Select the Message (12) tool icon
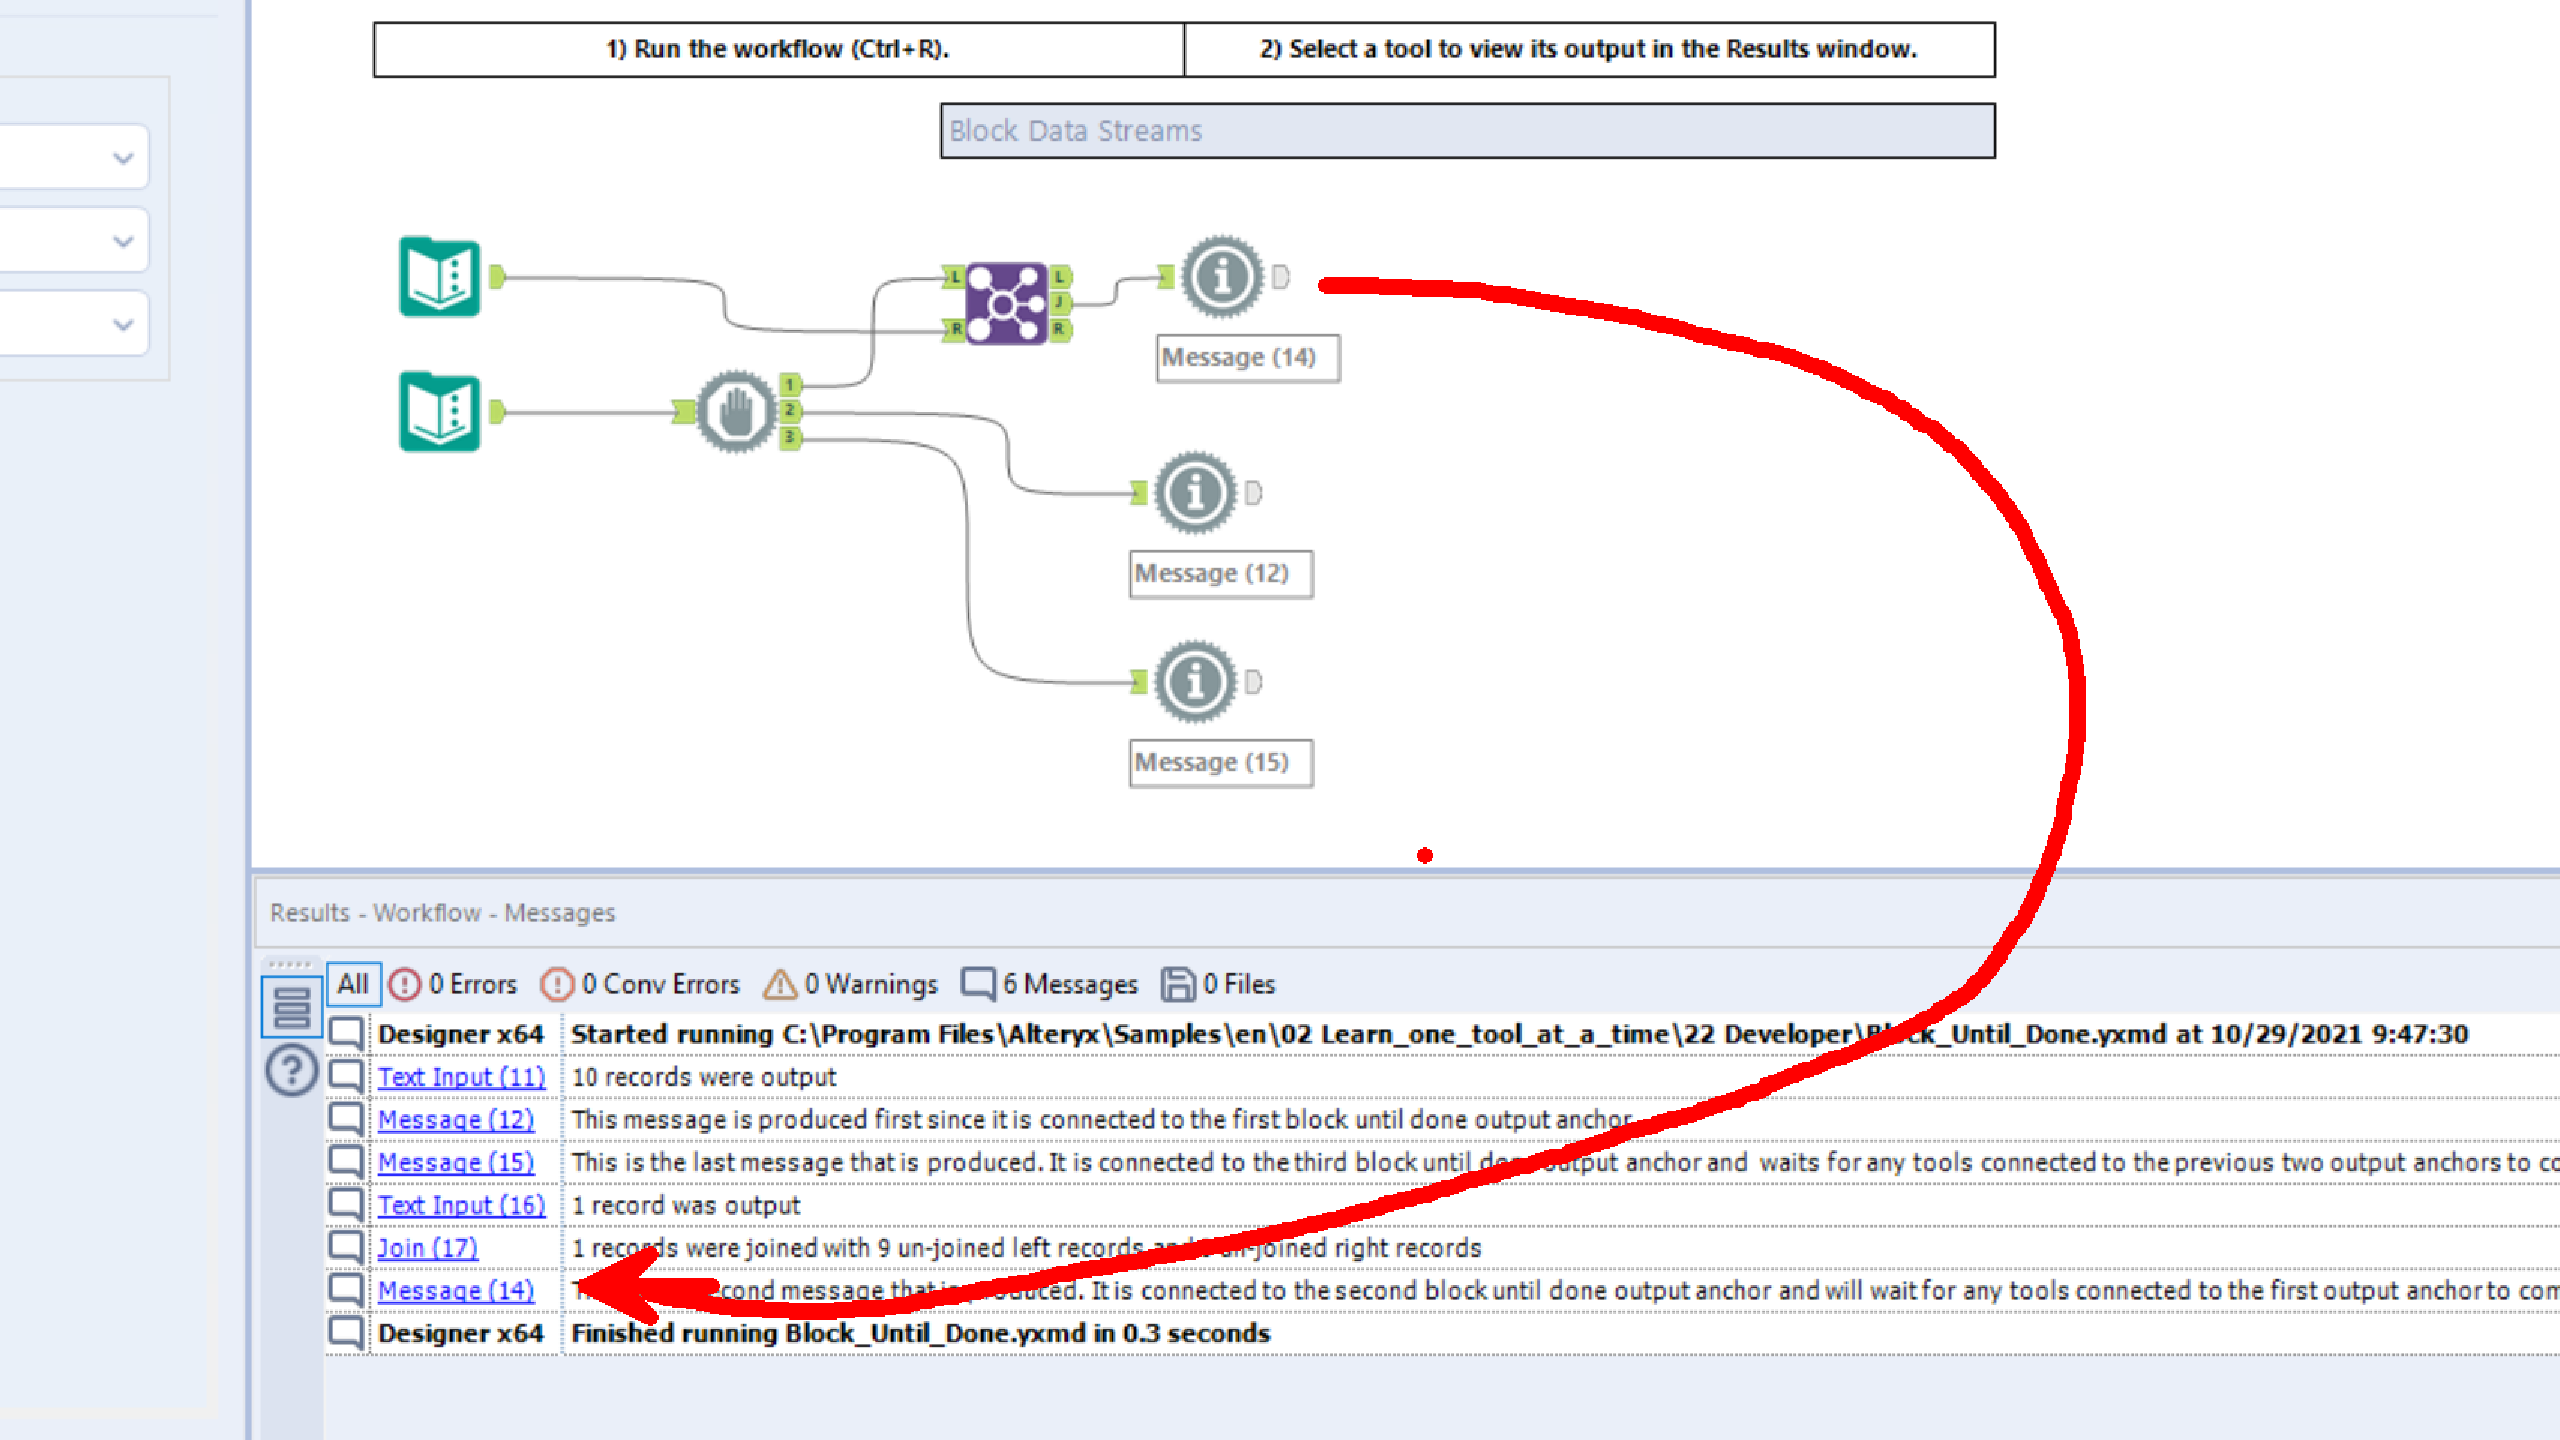Viewport: 2560px width, 1440px height. (x=1196, y=492)
